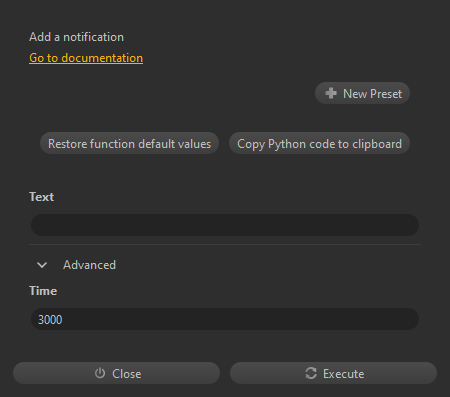
Task: Close the notification dialog
Action: (116, 373)
